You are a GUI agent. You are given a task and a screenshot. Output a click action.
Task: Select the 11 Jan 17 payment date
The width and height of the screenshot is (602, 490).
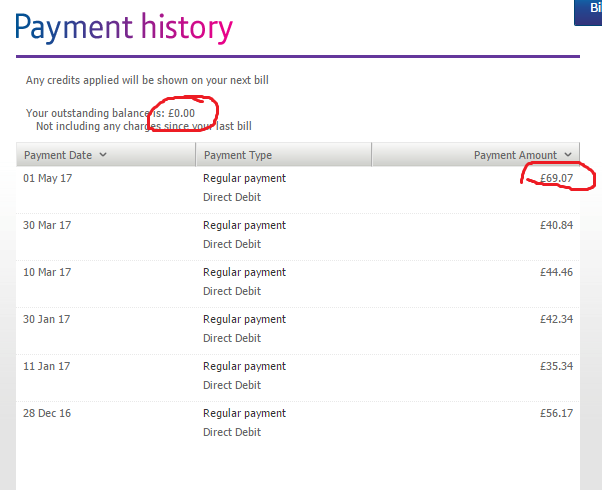46,366
